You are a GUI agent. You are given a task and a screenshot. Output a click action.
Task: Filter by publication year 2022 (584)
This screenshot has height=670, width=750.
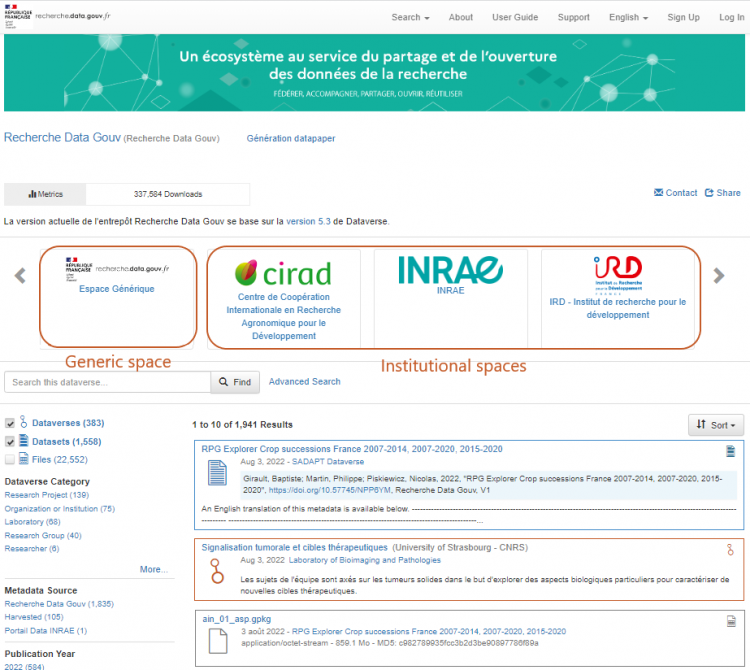point(24,666)
